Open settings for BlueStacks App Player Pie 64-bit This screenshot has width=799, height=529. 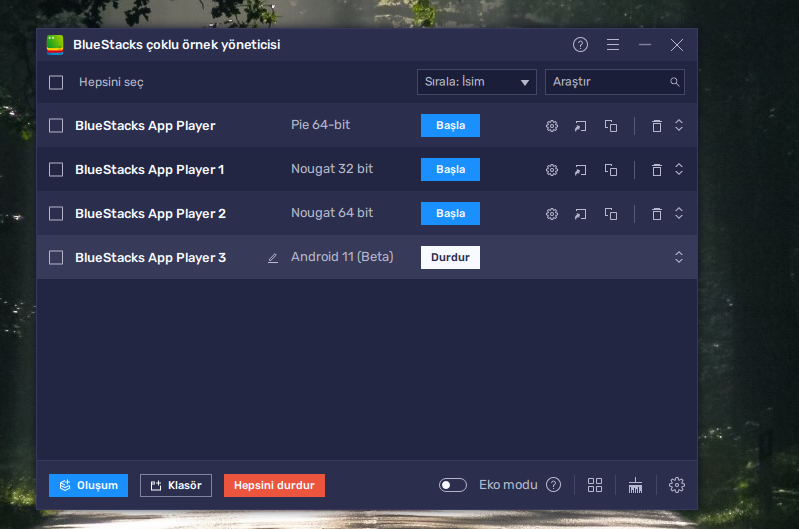point(552,126)
